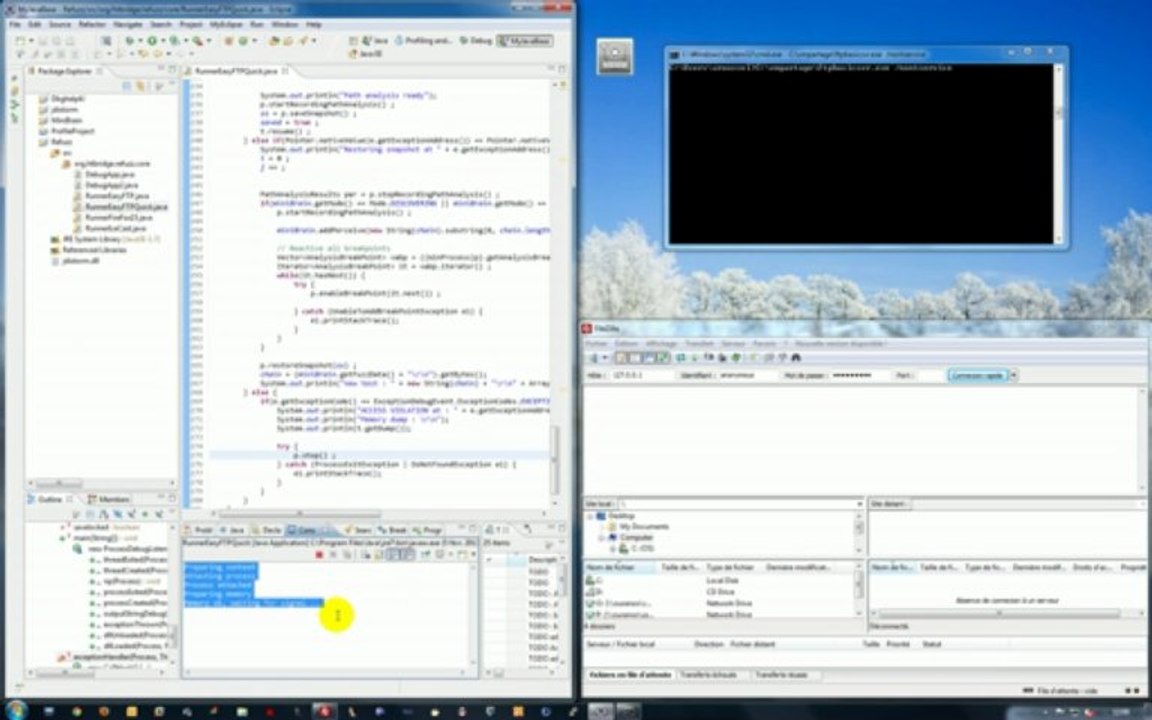Click the green Run toolbar icon
1152x720 pixels.
click(x=152, y=41)
